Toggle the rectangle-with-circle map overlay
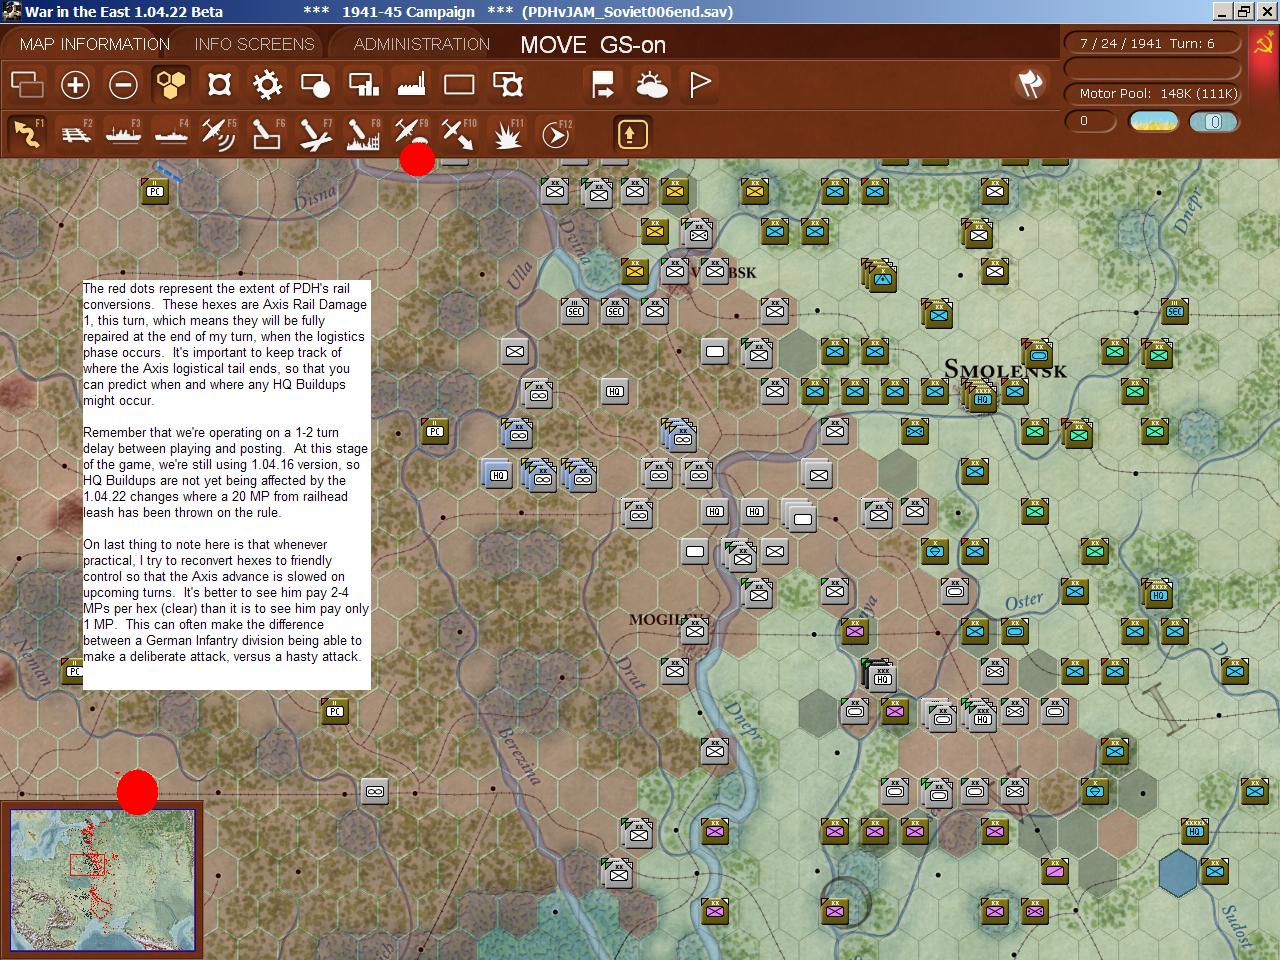1280x960 pixels. [315, 85]
